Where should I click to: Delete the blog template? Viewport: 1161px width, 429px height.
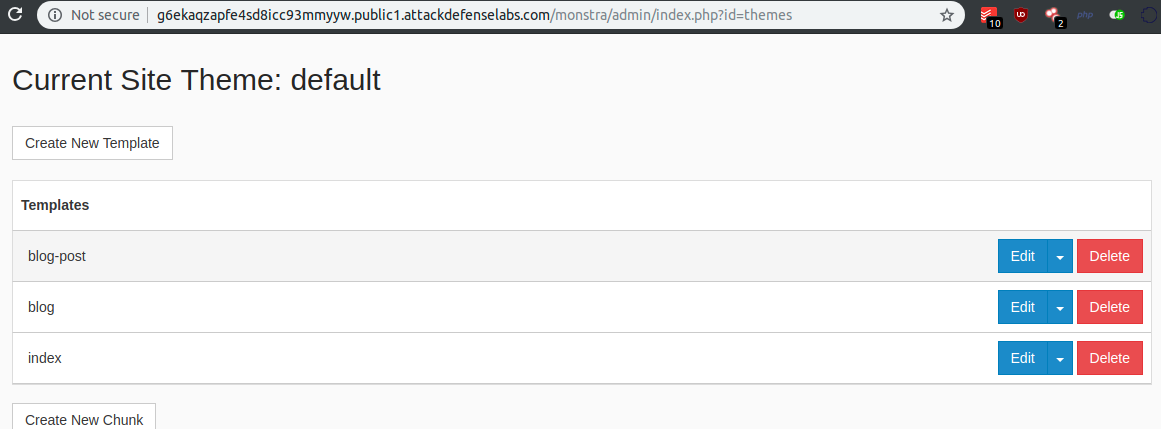tap(1109, 307)
